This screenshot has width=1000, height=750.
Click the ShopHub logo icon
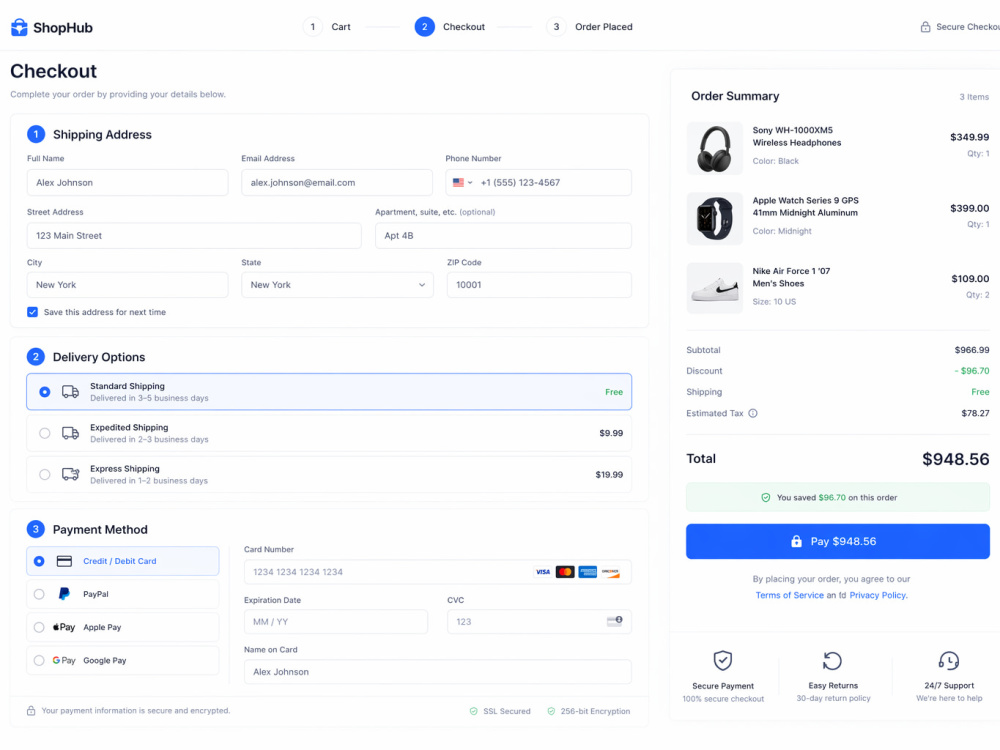(19, 27)
